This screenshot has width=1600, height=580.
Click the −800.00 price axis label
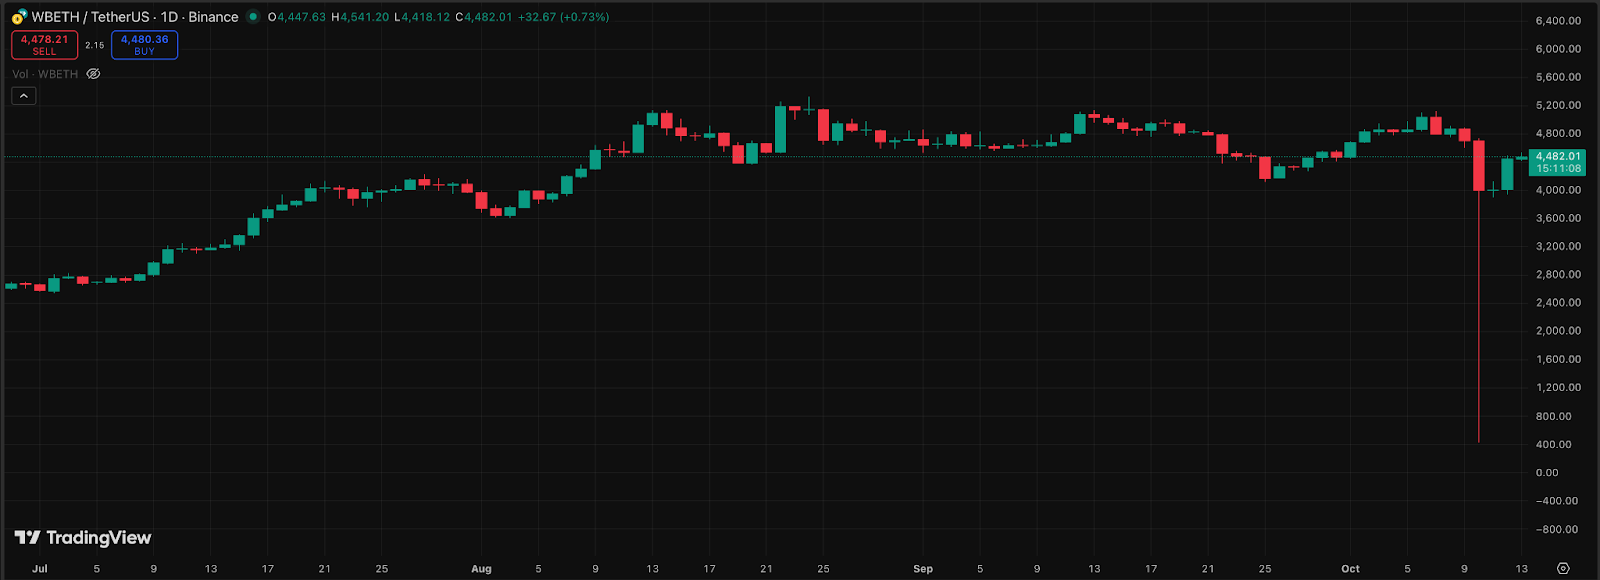1557,529
